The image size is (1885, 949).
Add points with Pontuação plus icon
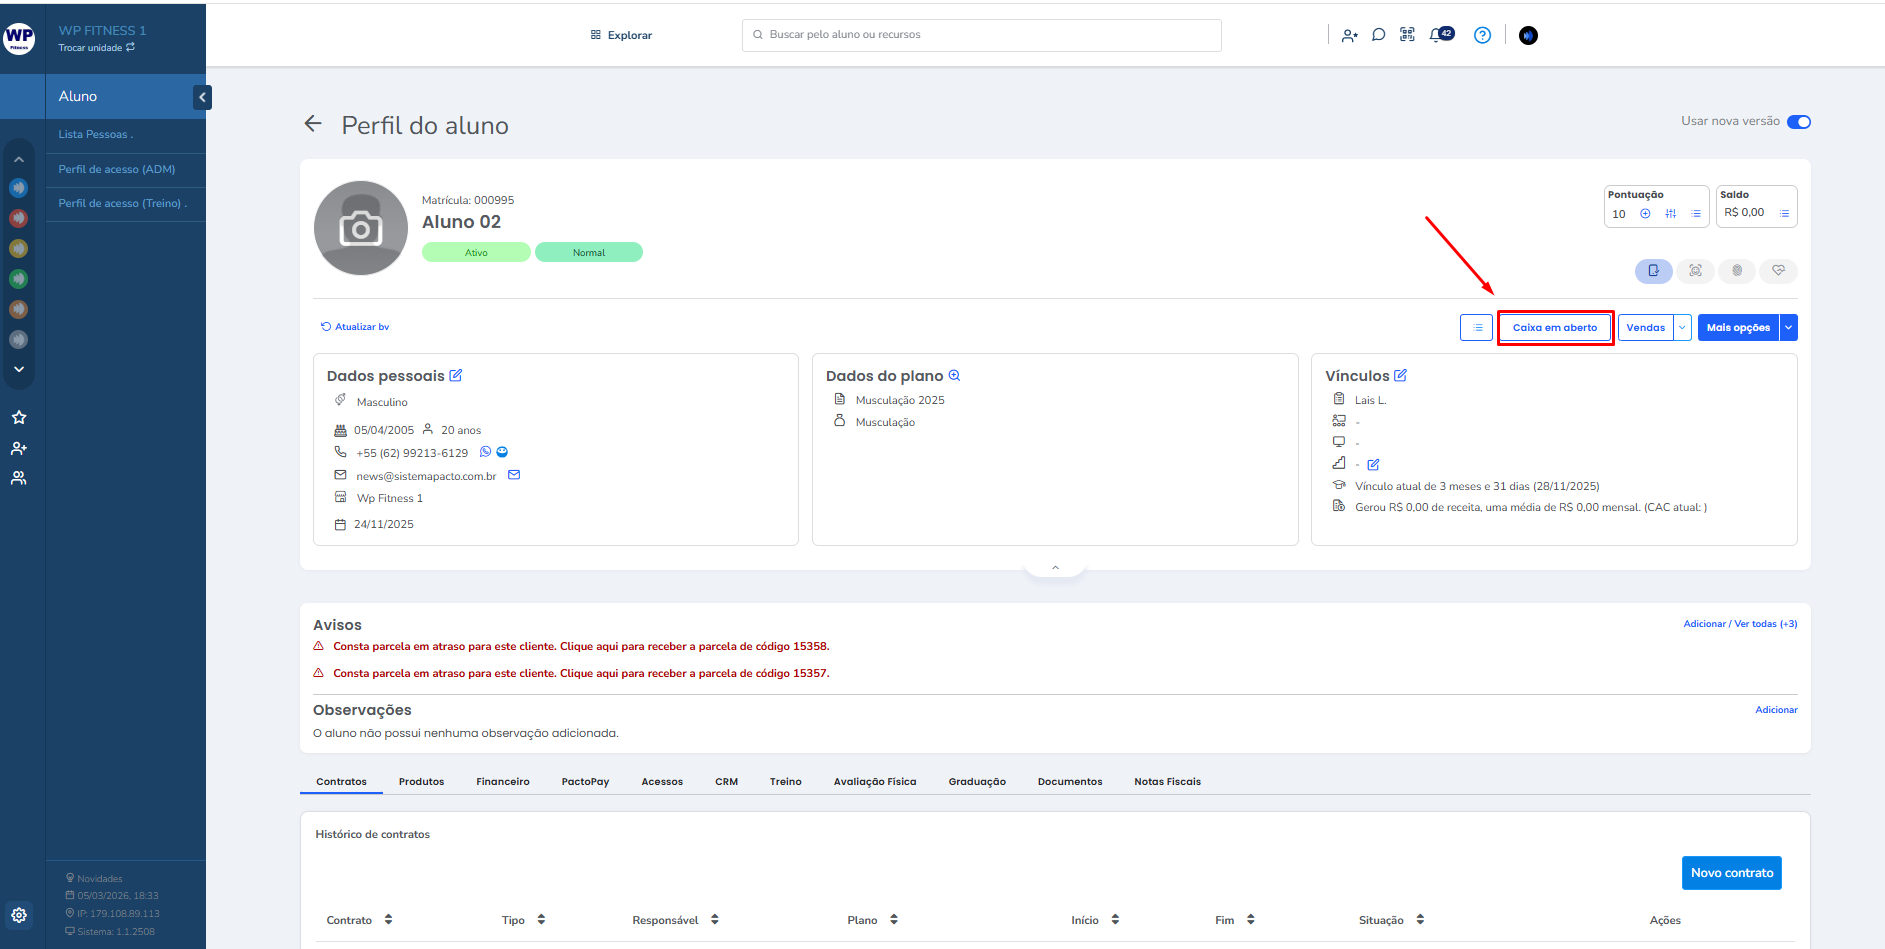coord(1645,214)
